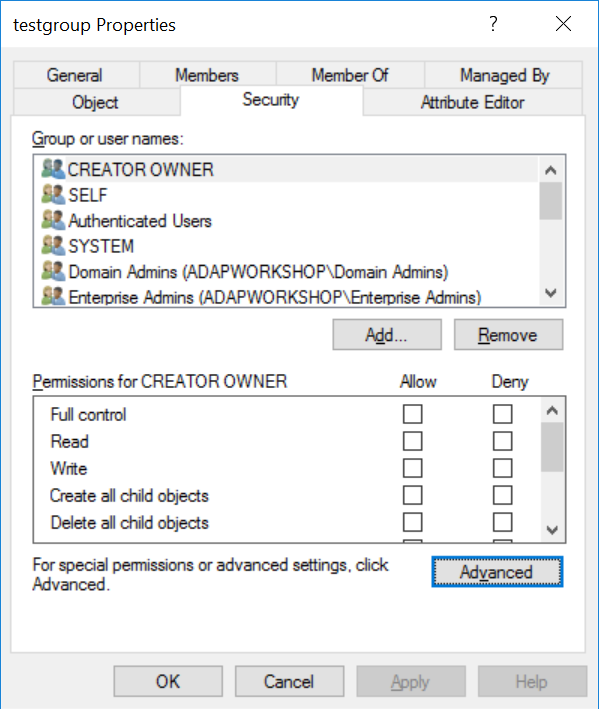Viewport: 600px width, 709px height.
Task: Click the question mark help icon
Action: click(x=493, y=25)
